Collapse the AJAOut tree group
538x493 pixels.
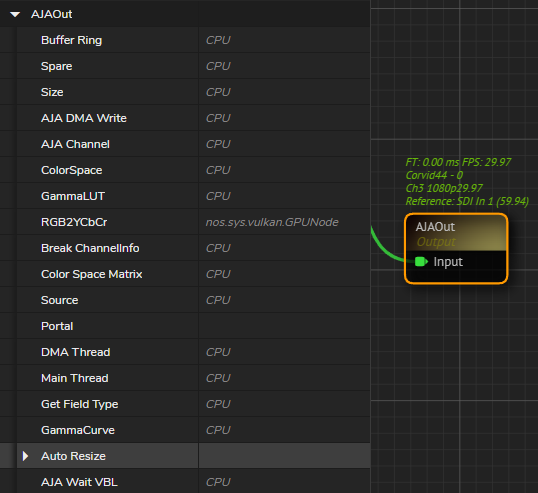coord(15,14)
